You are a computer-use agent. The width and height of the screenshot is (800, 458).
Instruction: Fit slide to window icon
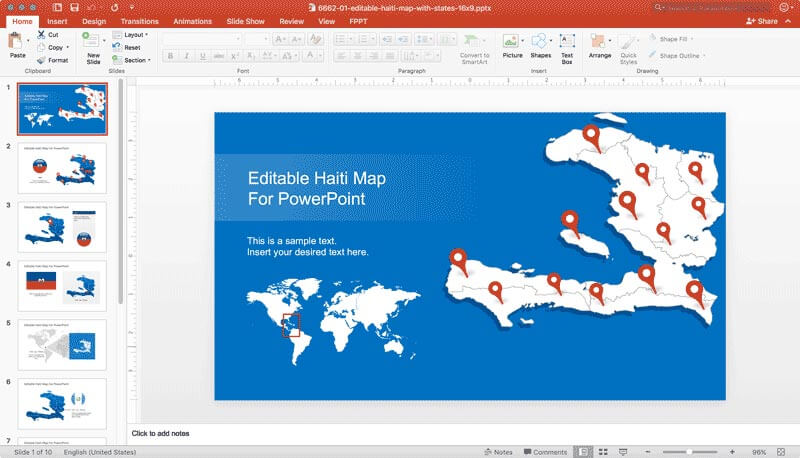coord(781,452)
